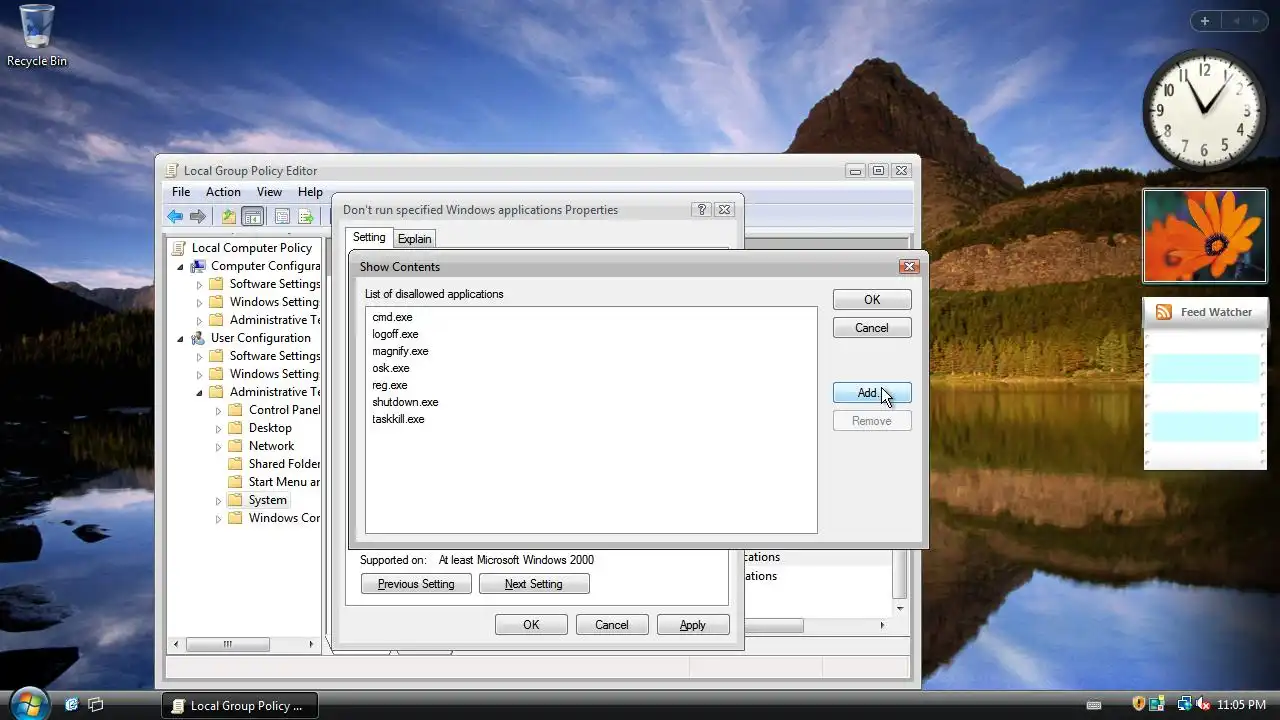Click the console tree horizontal scrollbar thumb
The height and width of the screenshot is (720, 1280).
(228, 644)
